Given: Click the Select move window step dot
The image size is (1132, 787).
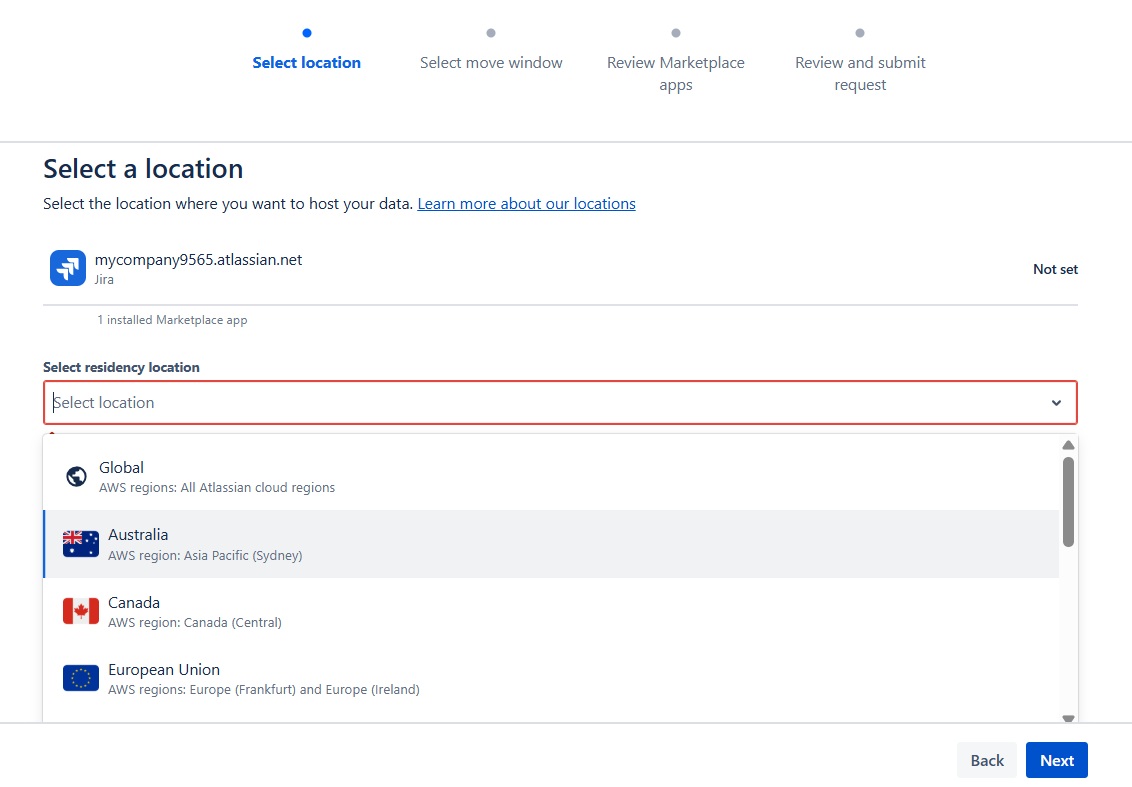Looking at the screenshot, I should (x=491, y=33).
